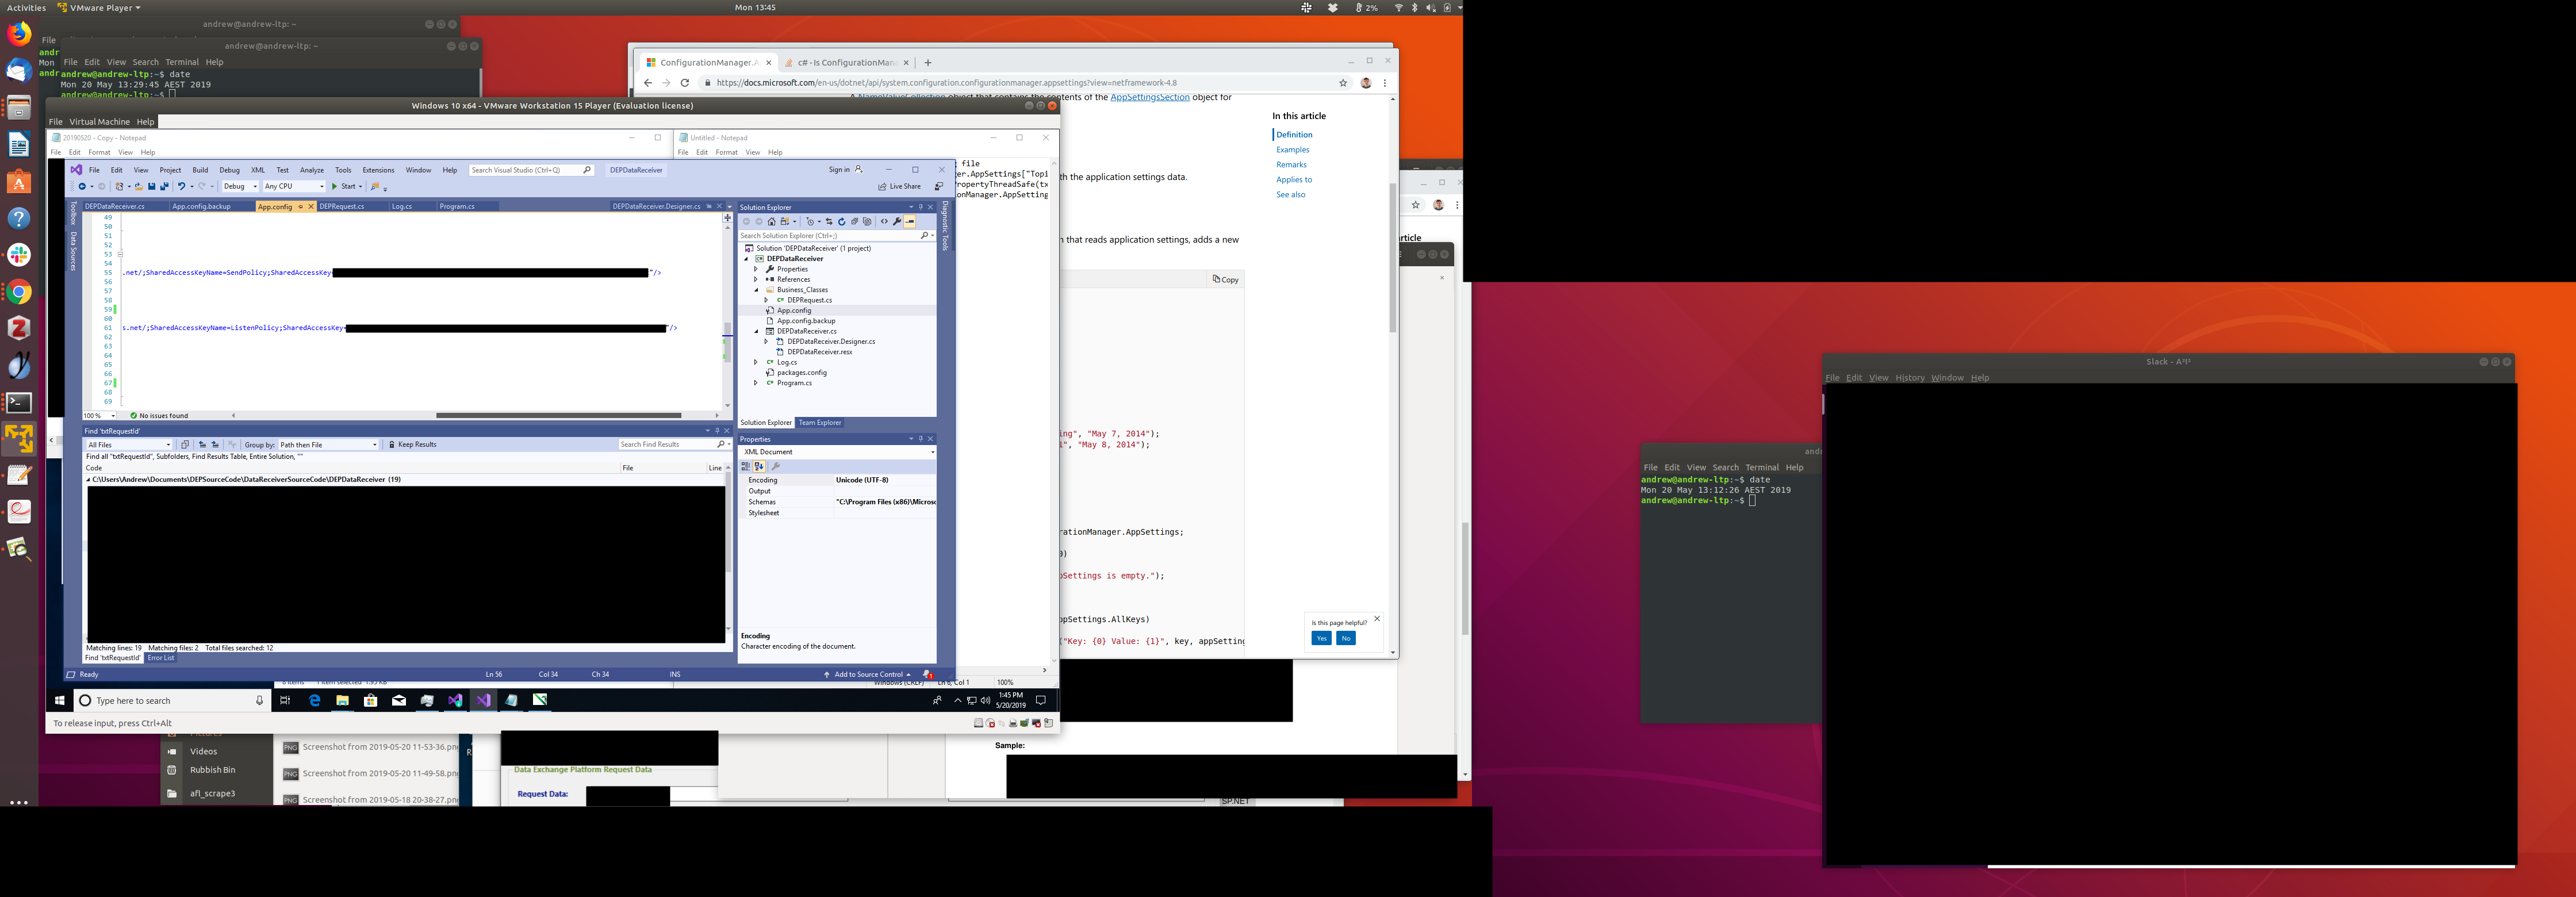
Task: Open the Build menu in Visual Studio
Action: [x=200, y=170]
